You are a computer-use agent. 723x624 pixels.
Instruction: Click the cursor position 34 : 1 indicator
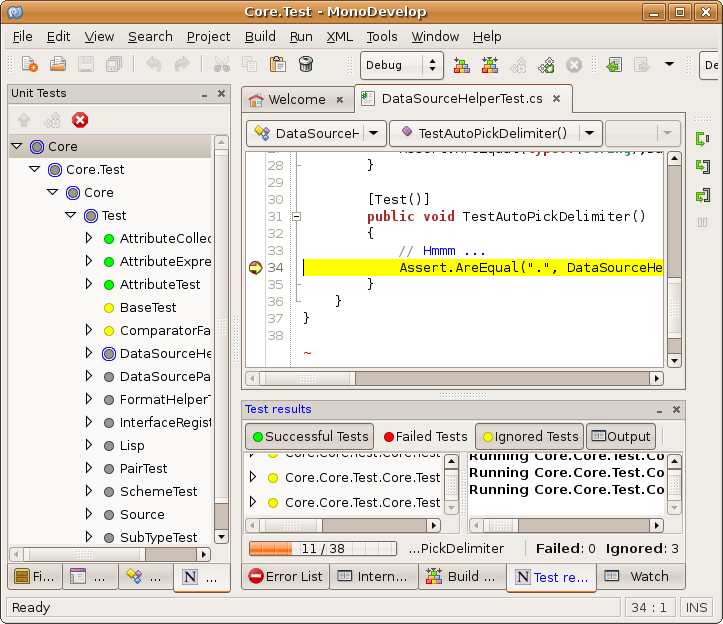click(649, 607)
